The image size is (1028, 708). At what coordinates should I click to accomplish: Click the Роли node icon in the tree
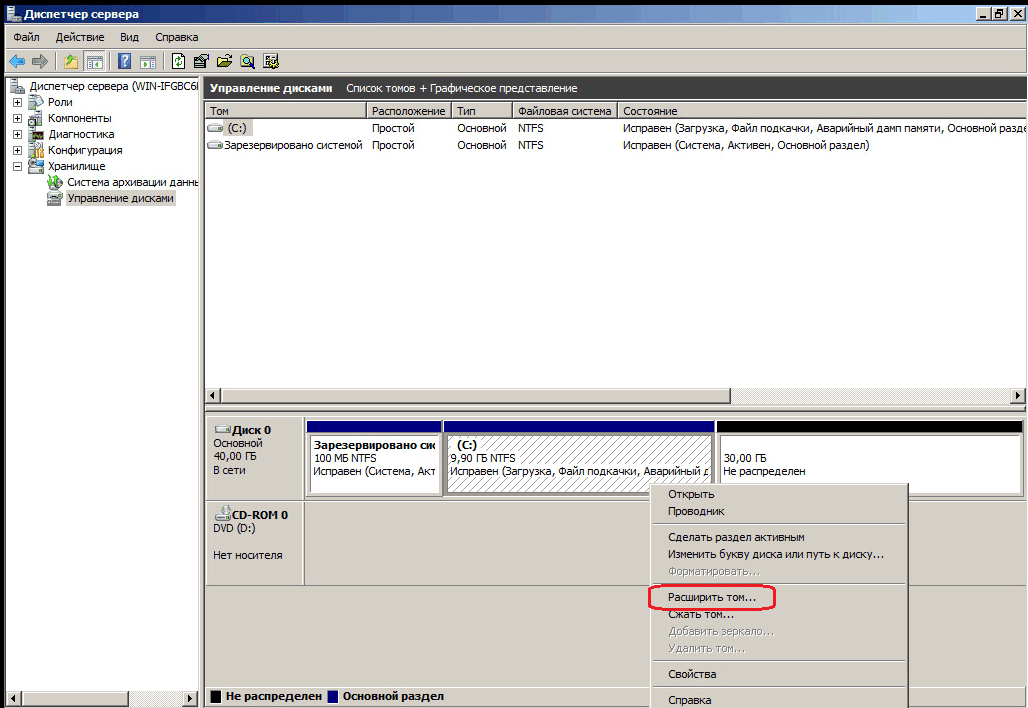pyautogui.click(x=36, y=102)
